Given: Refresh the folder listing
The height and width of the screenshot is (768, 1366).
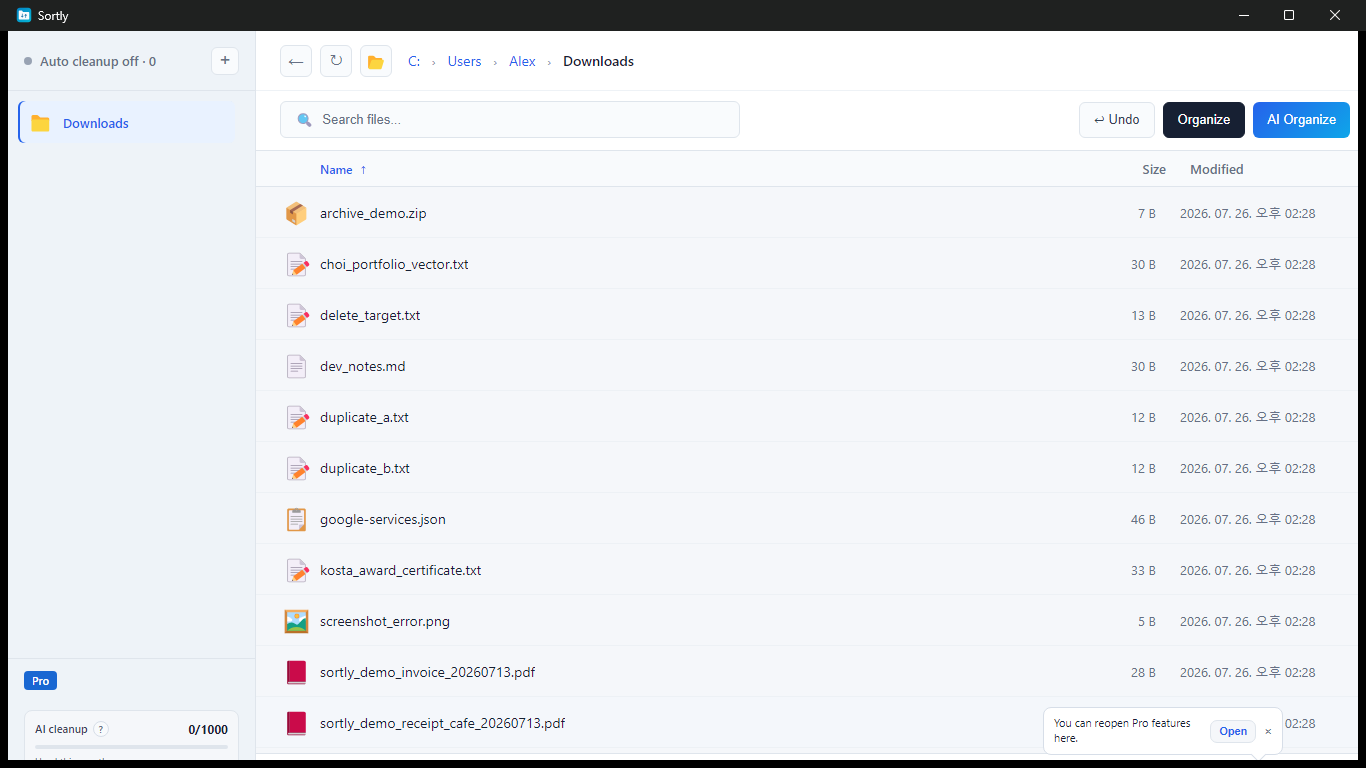Looking at the screenshot, I should tap(336, 61).
